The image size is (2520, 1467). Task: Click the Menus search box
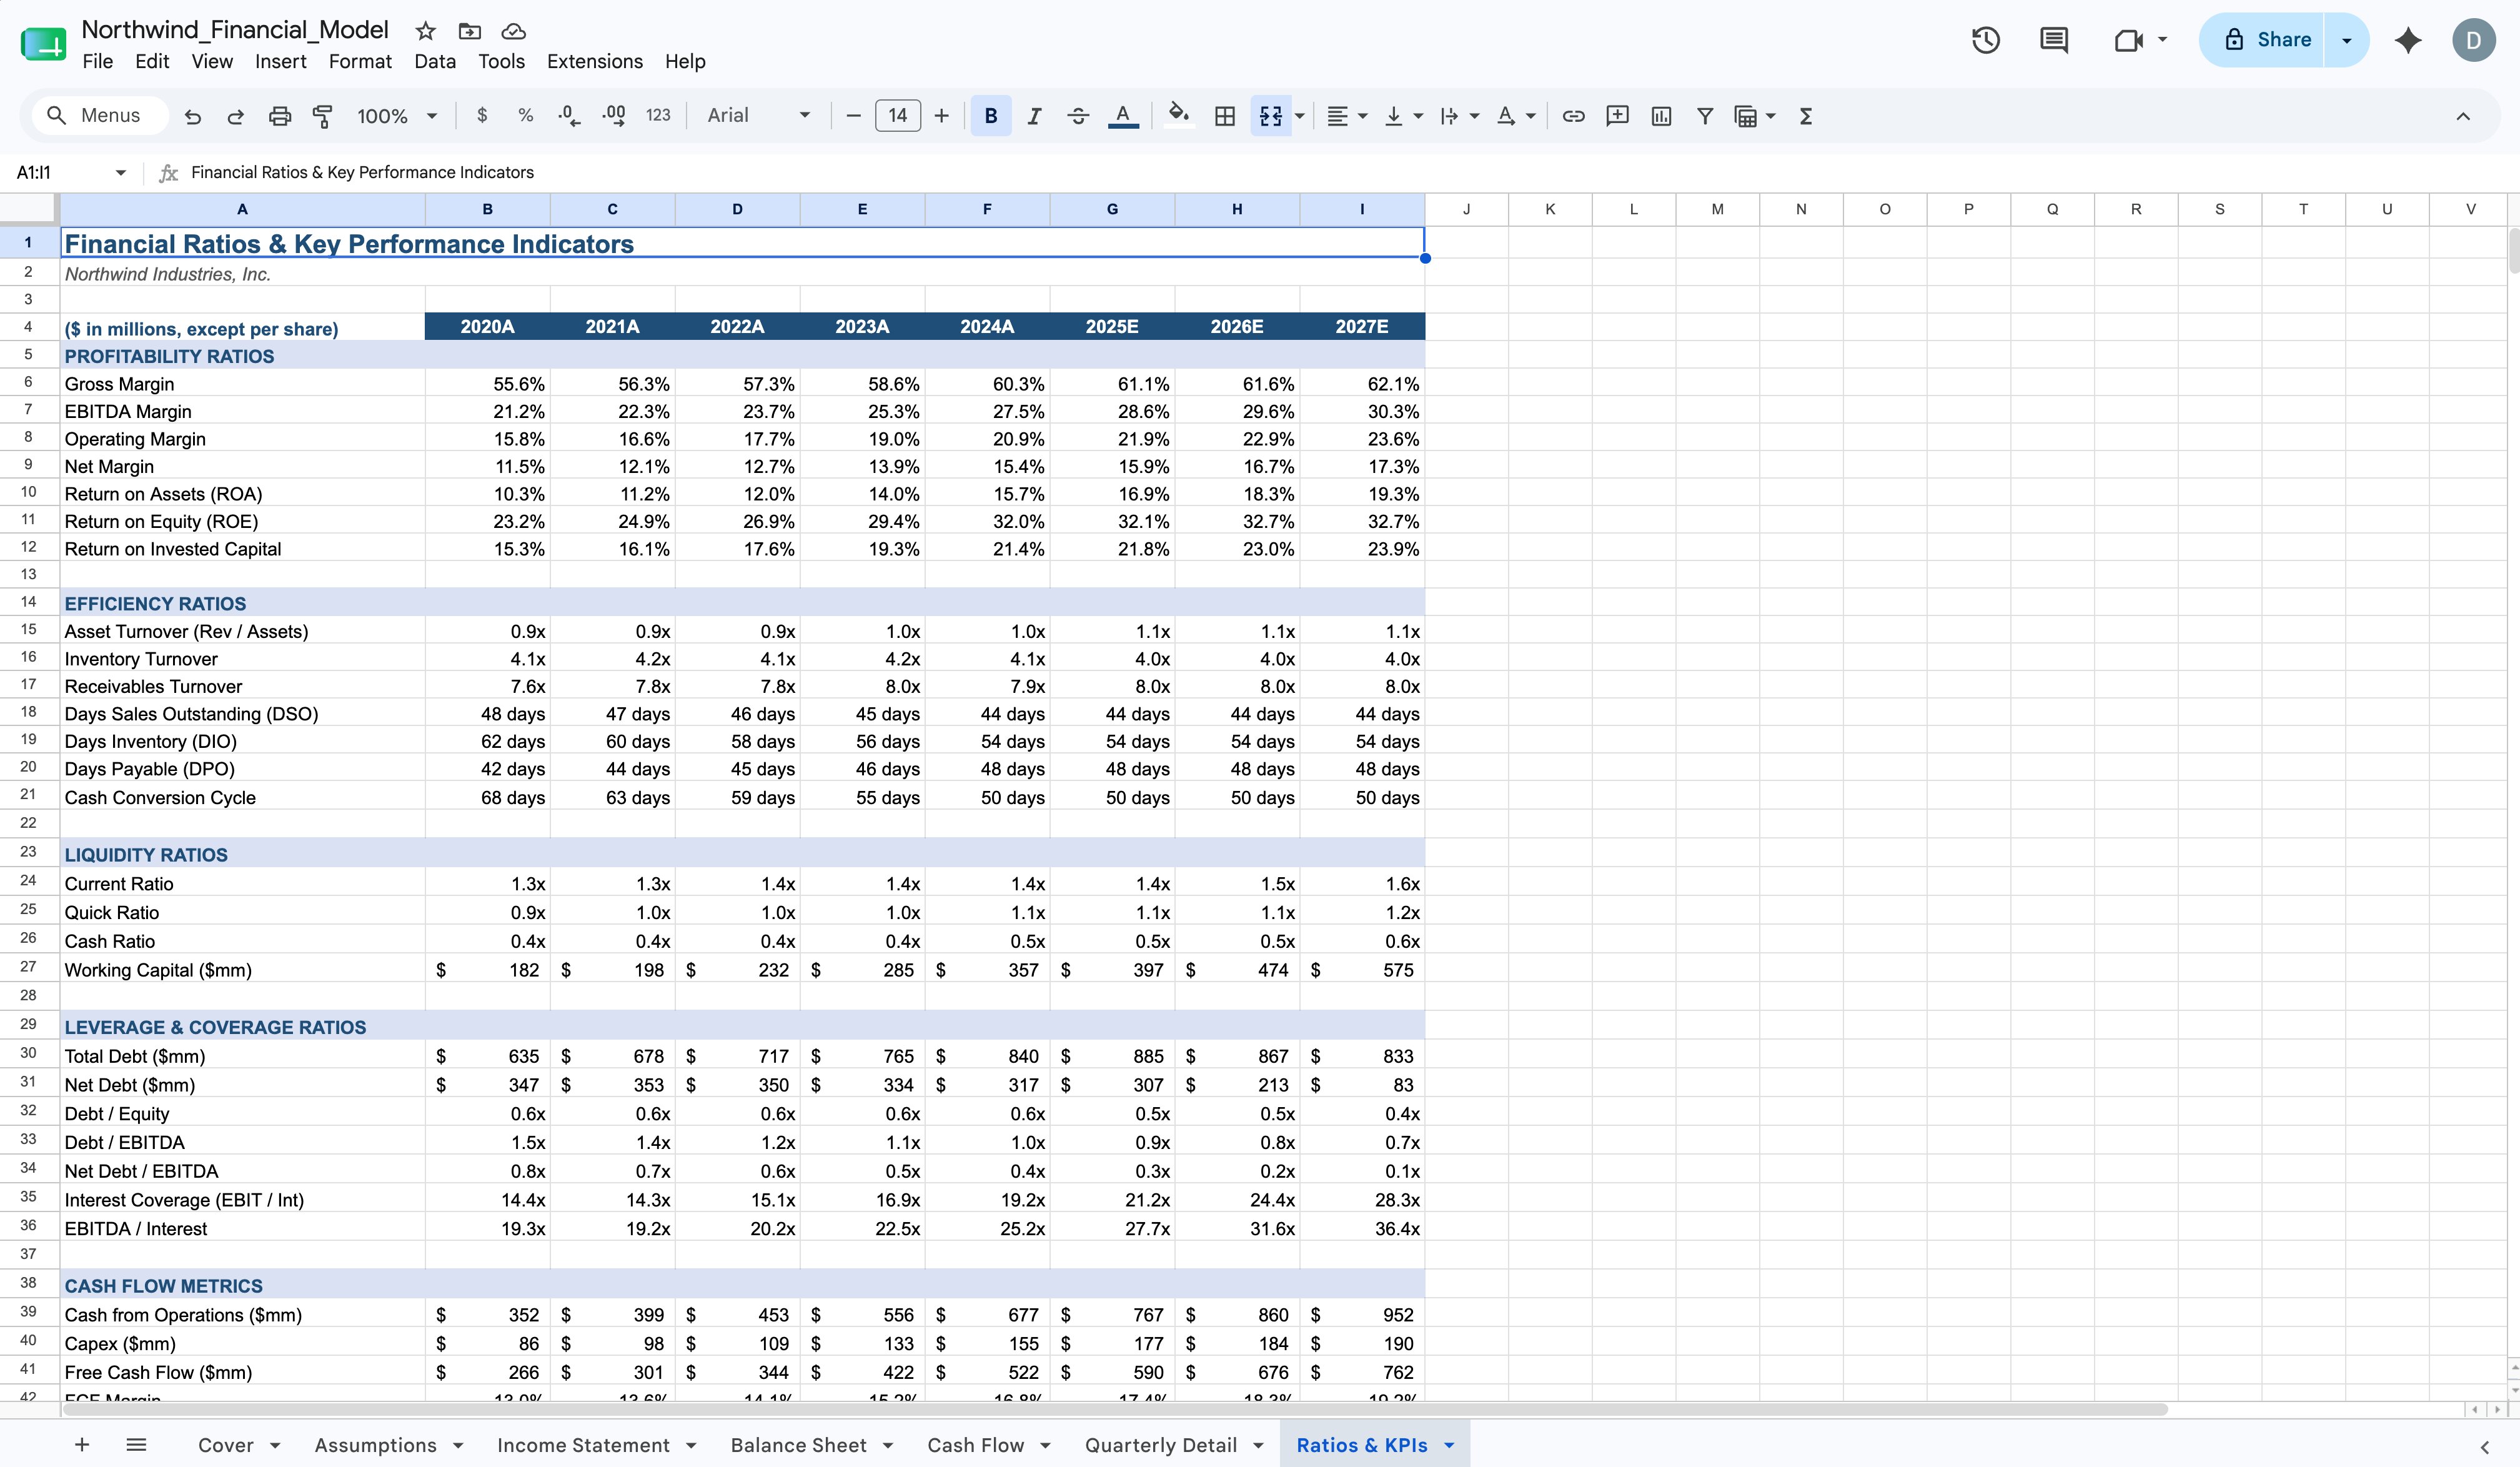point(100,116)
